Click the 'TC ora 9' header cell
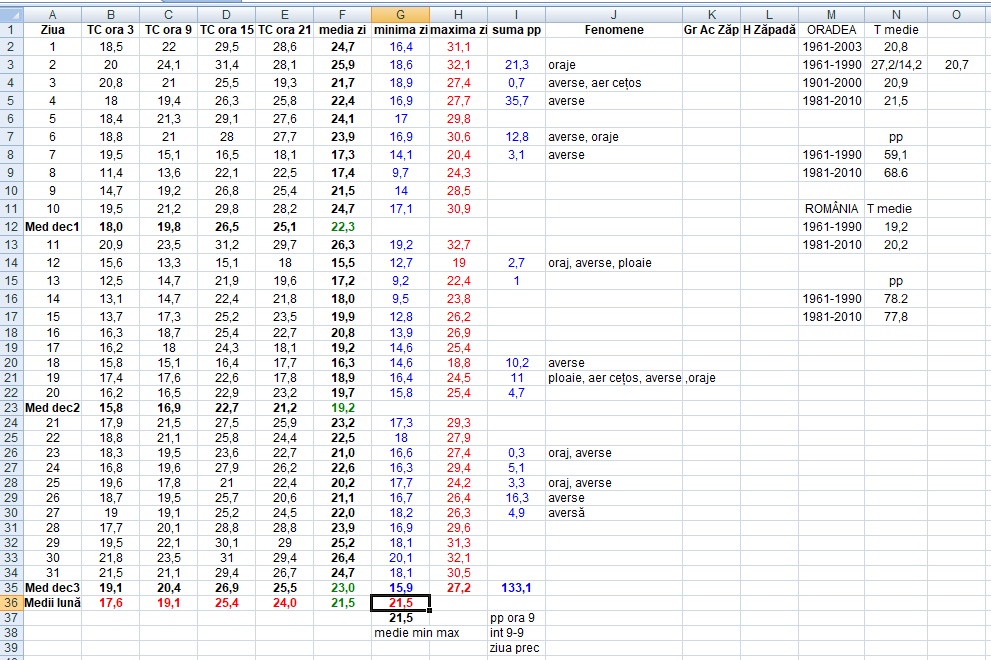The height and width of the screenshot is (660, 991). tap(168, 30)
